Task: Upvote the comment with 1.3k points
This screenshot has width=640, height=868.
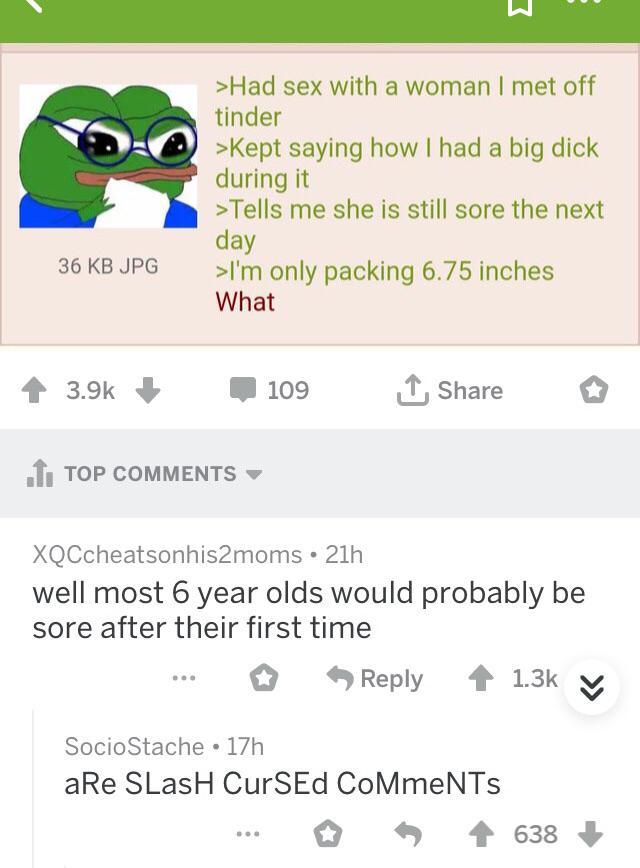Action: pos(481,678)
